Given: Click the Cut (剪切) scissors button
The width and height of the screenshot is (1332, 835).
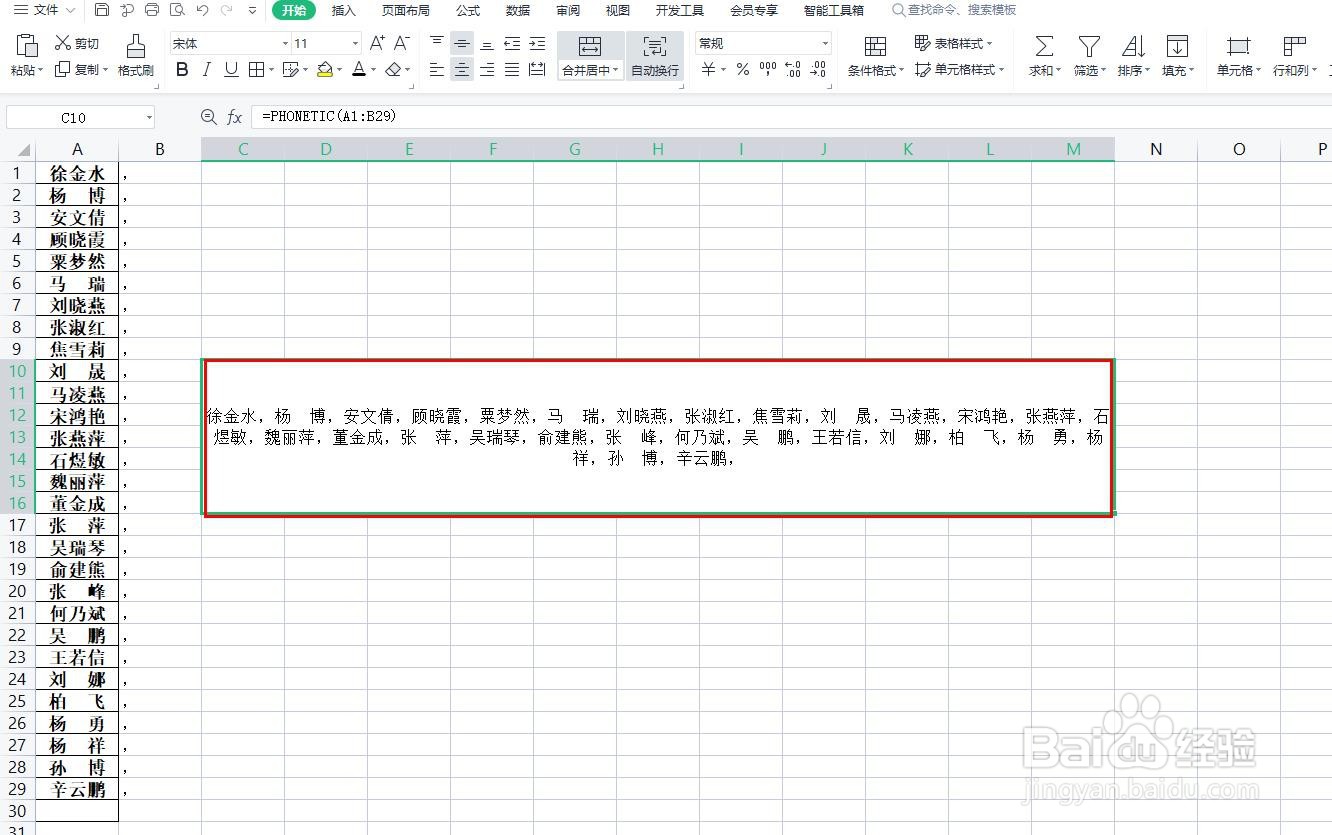Looking at the screenshot, I should (x=76, y=43).
